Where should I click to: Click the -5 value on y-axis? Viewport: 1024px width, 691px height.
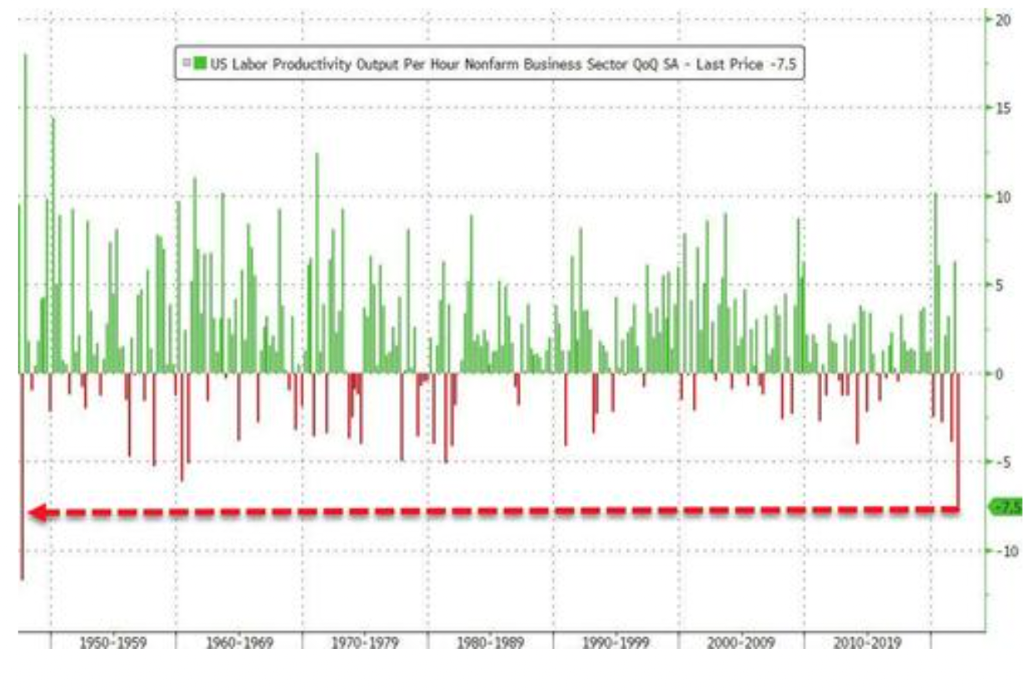coord(1002,462)
